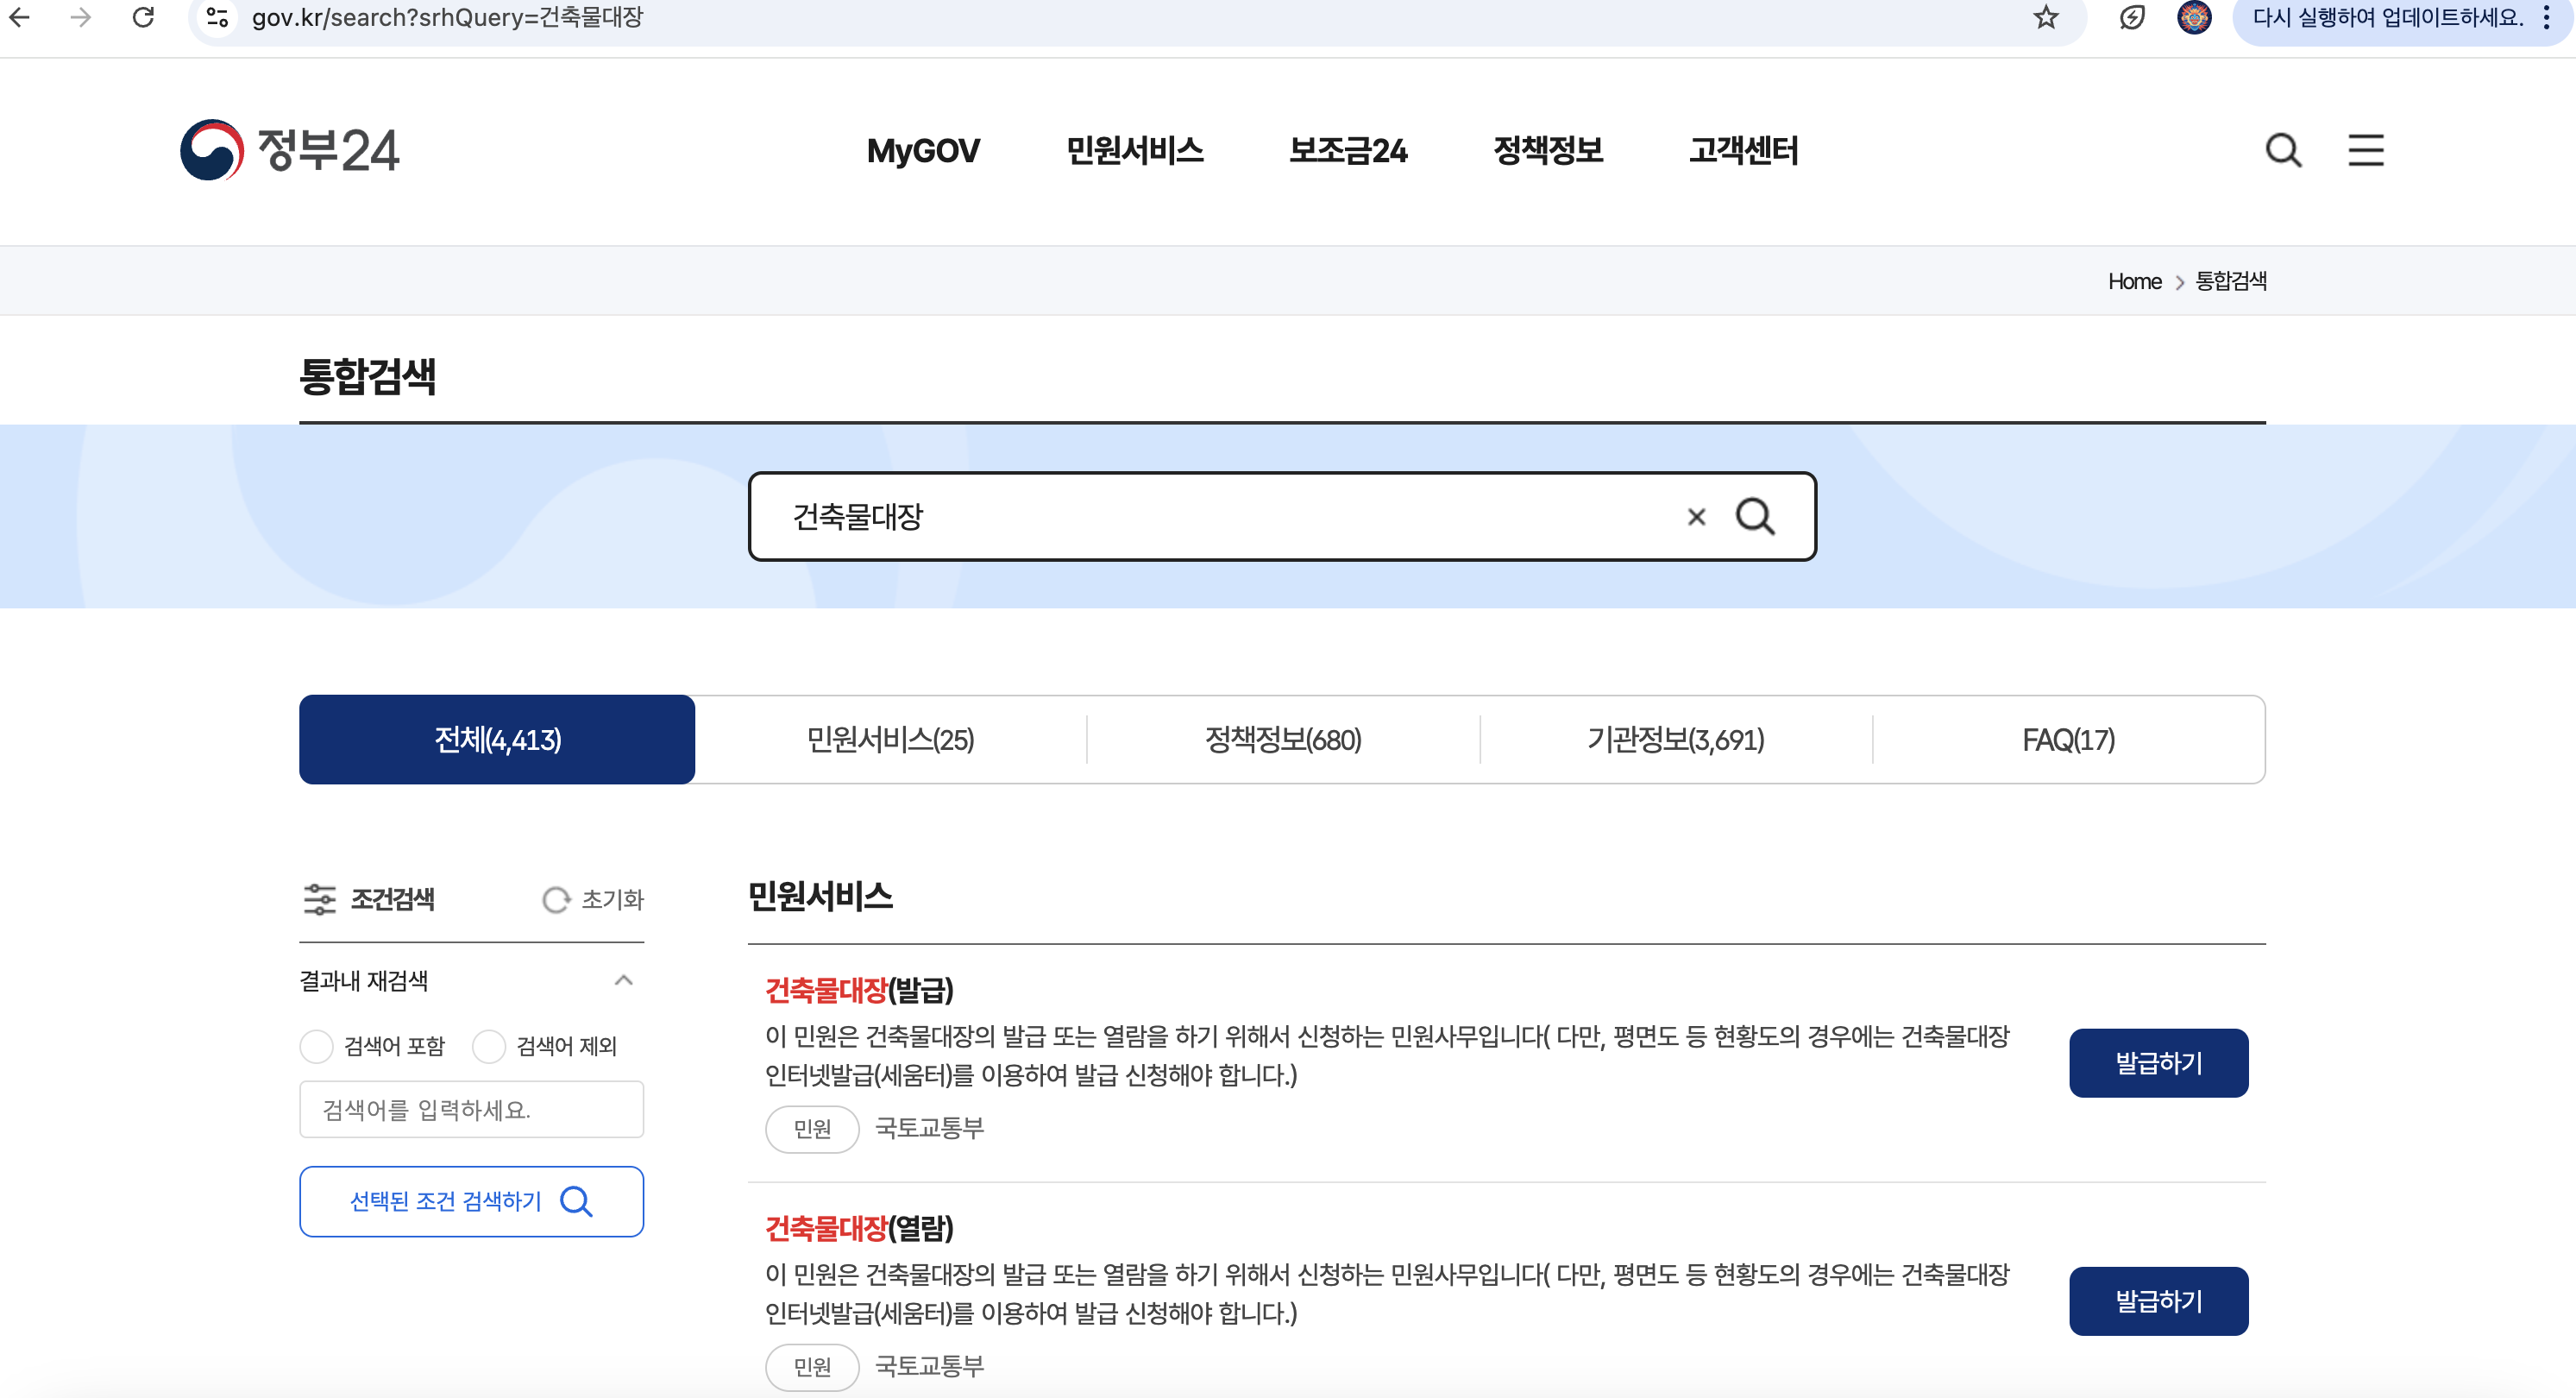Submit search with magnifier in search box
Screen dimensions: 2576x1398
(1755, 517)
